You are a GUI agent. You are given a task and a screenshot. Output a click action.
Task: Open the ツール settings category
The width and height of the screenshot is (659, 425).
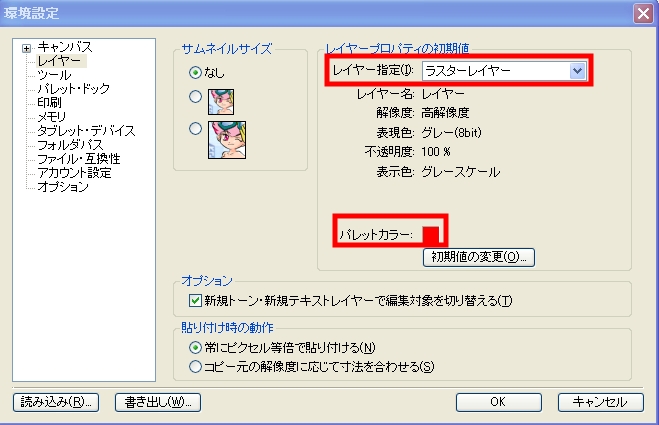pos(54,75)
